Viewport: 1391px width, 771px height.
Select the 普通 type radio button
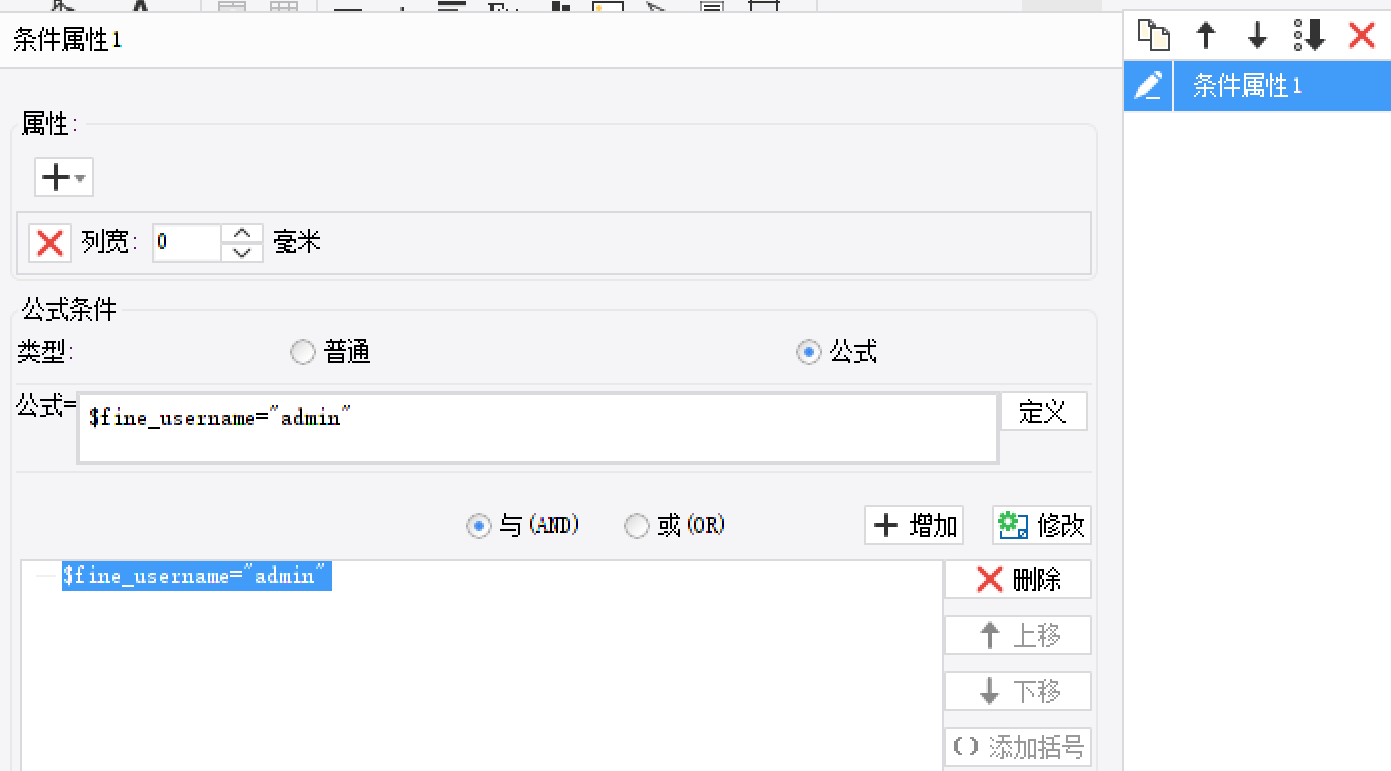pyautogui.click(x=302, y=352)
